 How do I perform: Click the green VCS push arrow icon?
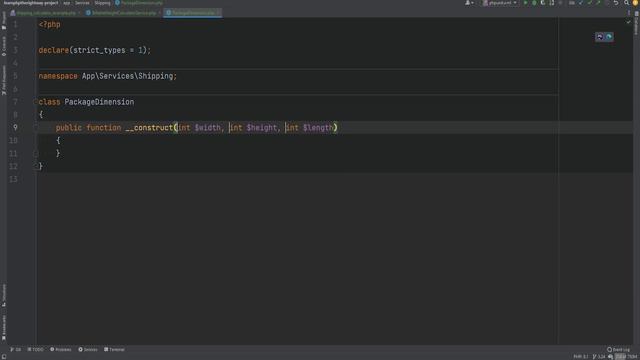pyautogui.click(x=598, y=3)
